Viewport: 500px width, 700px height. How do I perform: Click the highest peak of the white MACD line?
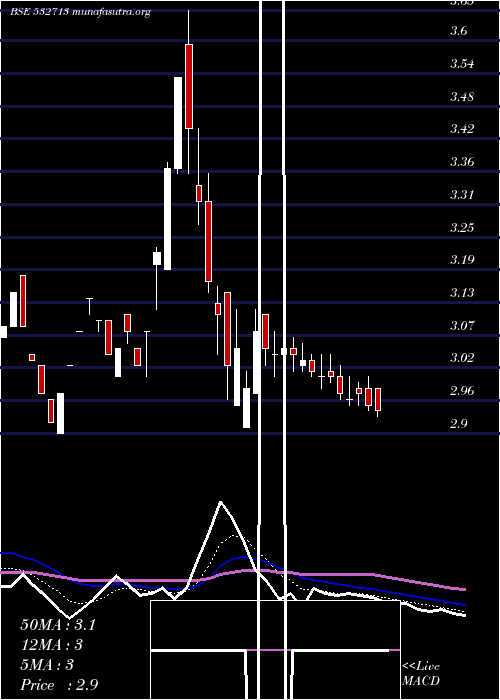point(221,502)
